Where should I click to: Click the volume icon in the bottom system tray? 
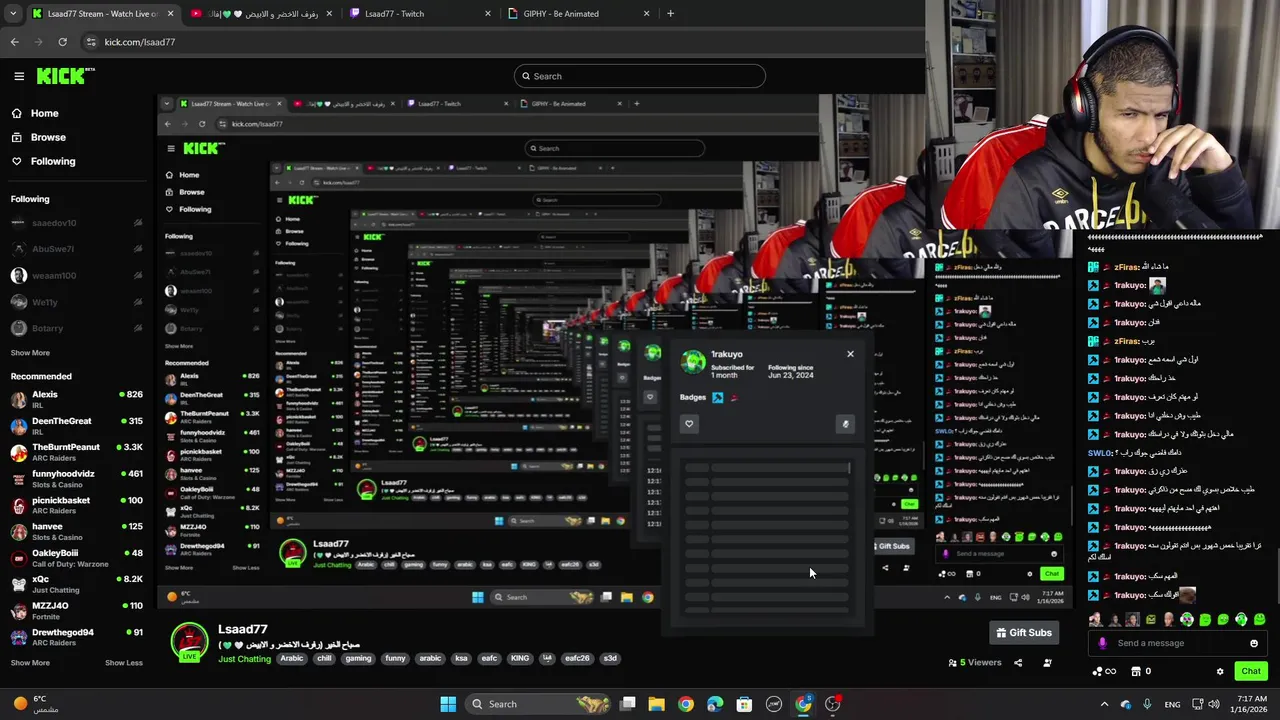click(x=1214, y=704)
